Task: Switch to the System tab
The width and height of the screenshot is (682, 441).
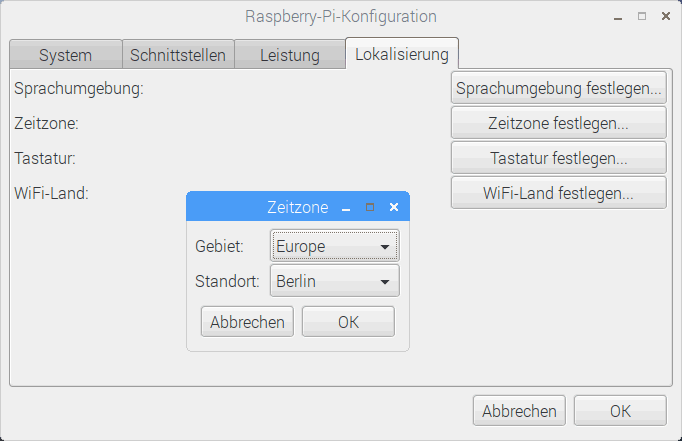Action: (x=65, y=55)
